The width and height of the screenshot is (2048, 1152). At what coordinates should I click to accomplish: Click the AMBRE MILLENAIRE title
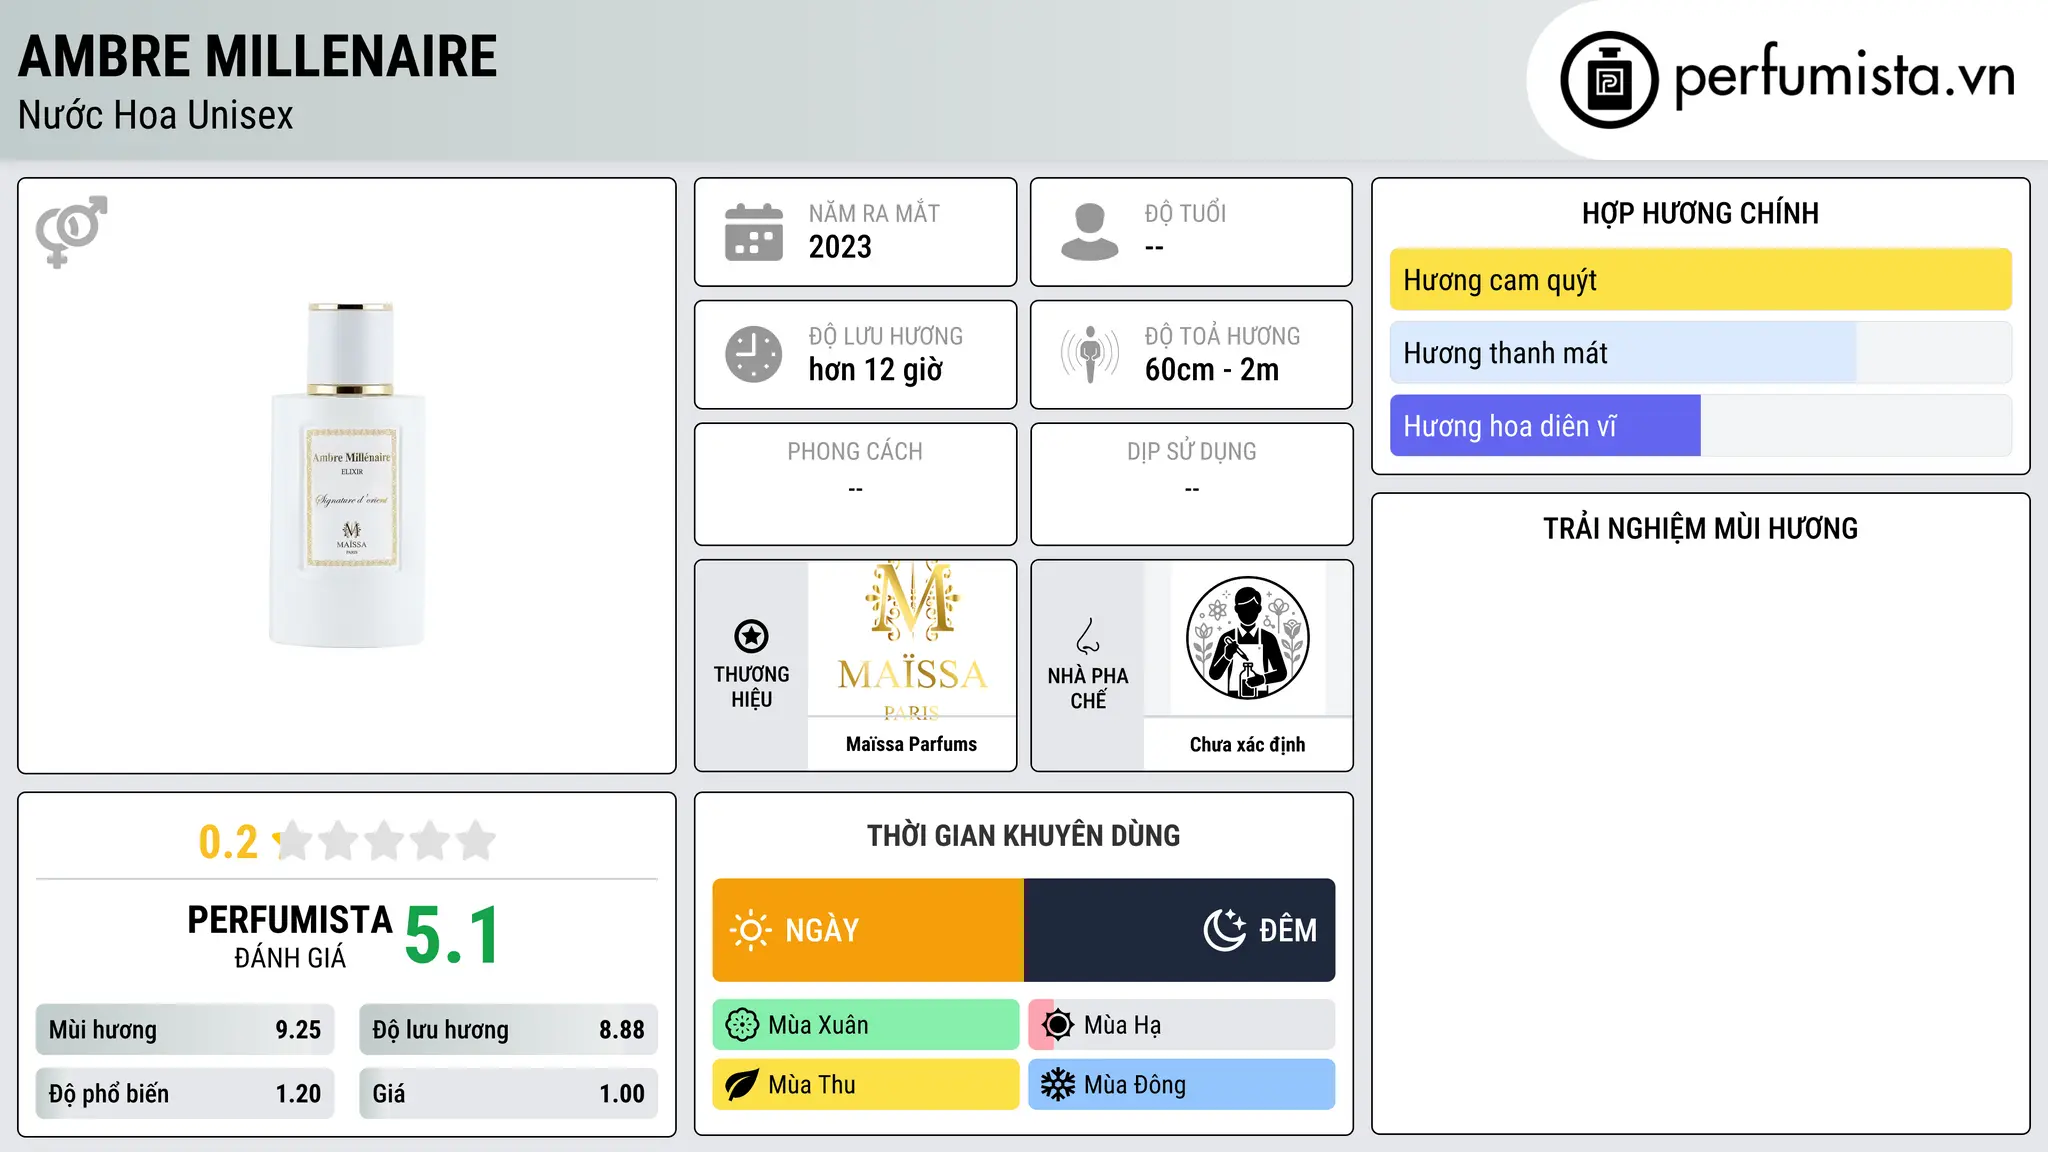coord(258,56)
